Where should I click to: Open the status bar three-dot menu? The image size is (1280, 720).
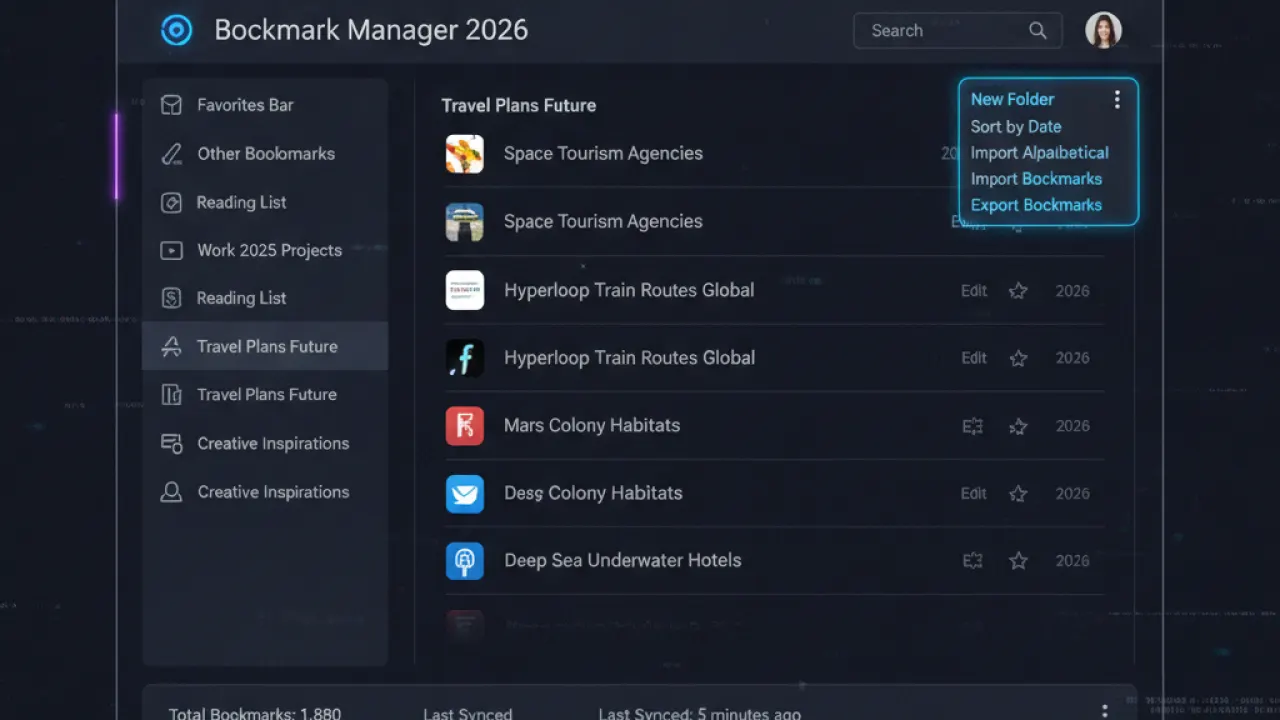pyautogui.click(x=1104, y=712)
